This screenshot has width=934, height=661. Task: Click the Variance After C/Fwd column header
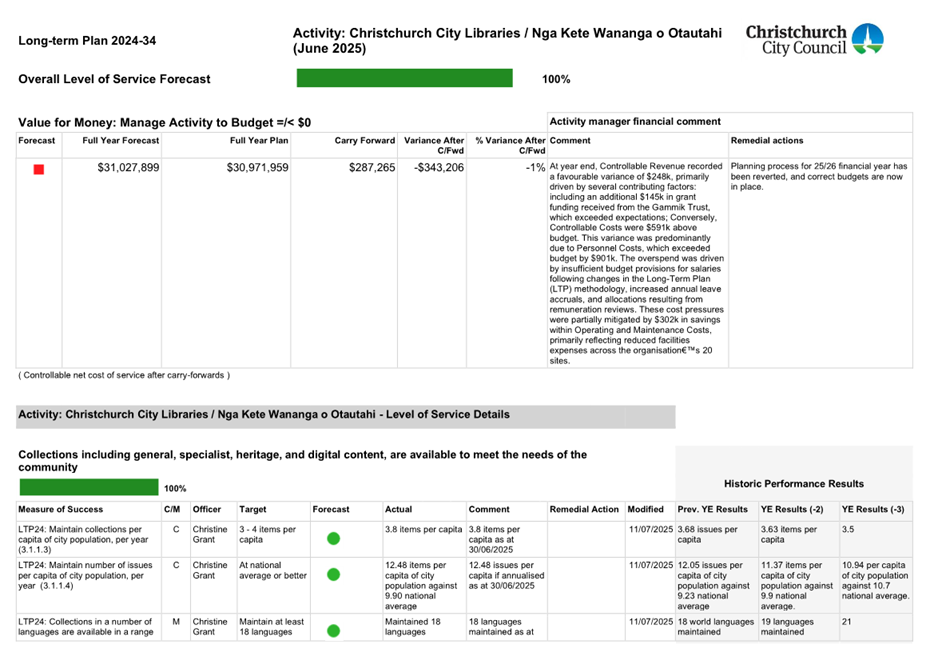pos(434,146)
